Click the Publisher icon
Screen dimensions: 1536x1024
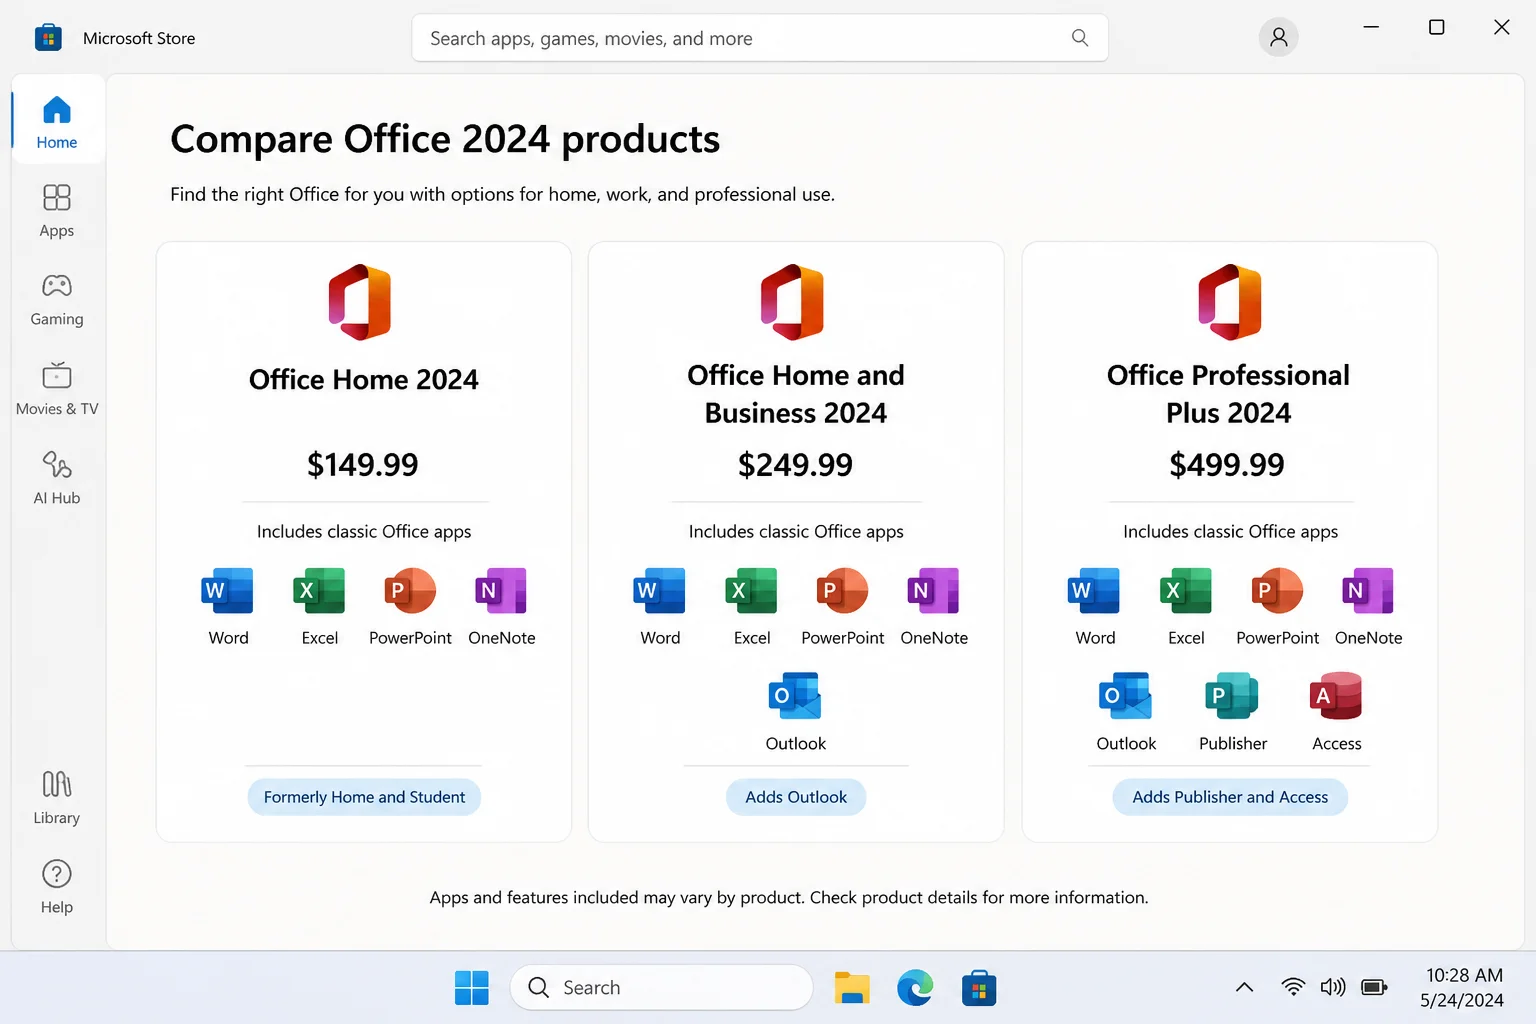(x=1232, y=696)
